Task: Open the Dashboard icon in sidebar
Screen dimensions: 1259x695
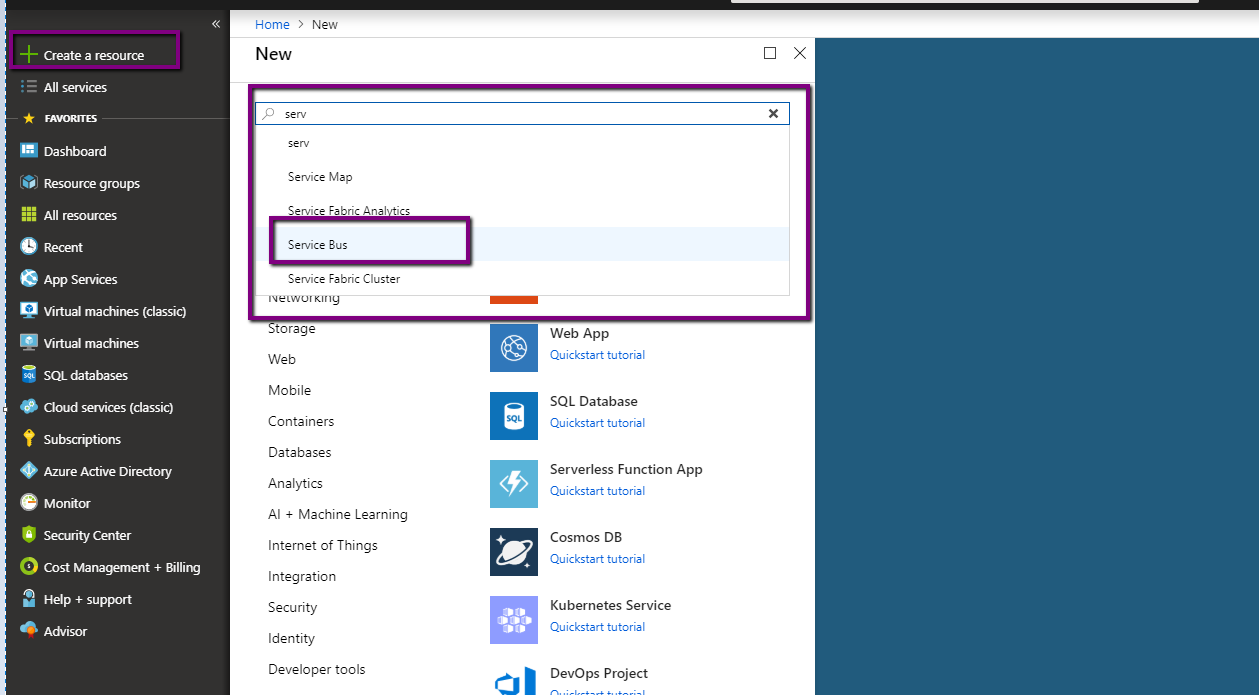Action: coord(29,151)
